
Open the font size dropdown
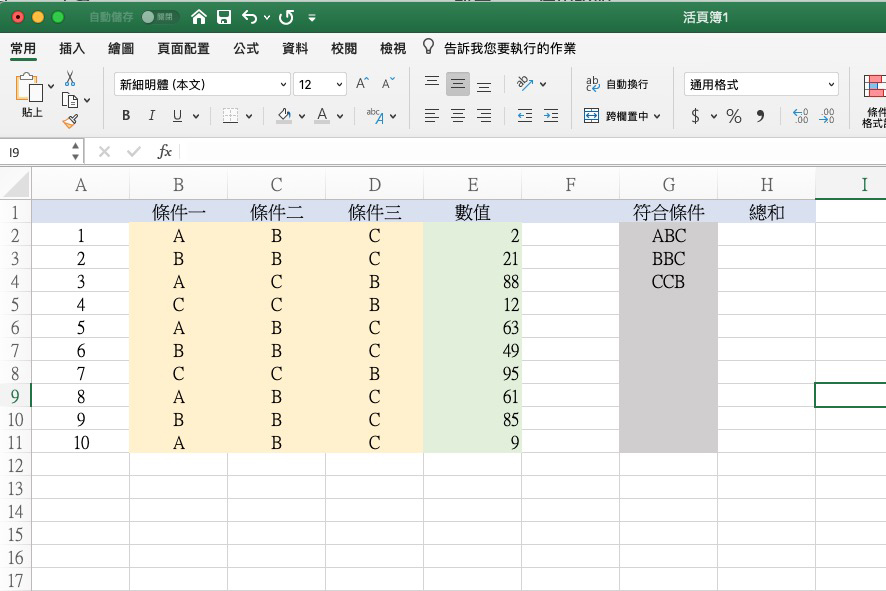pos(337,84)
